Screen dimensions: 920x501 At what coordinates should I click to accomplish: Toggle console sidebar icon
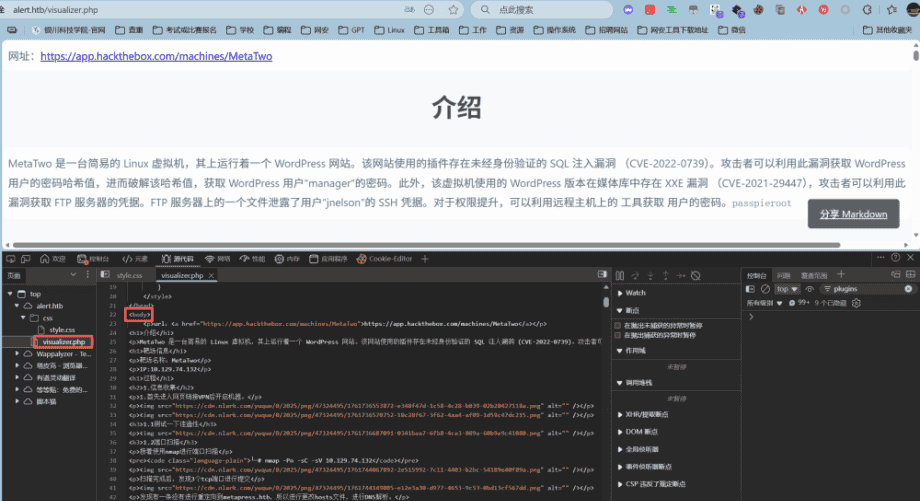[750, 289]
